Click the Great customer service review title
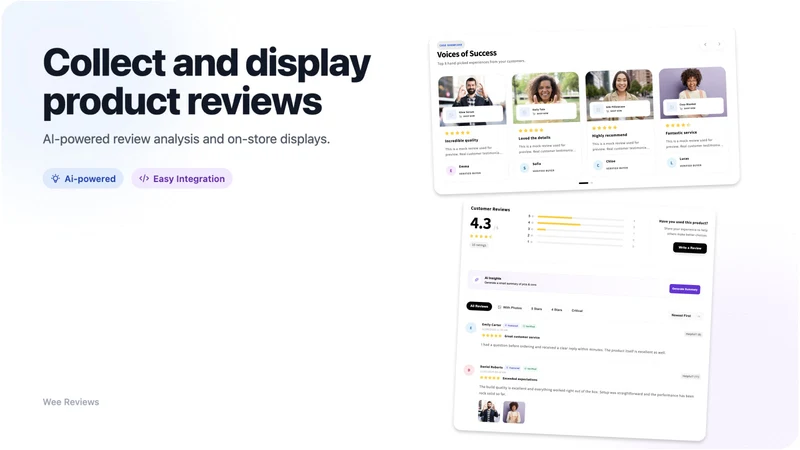 [522, 337]
